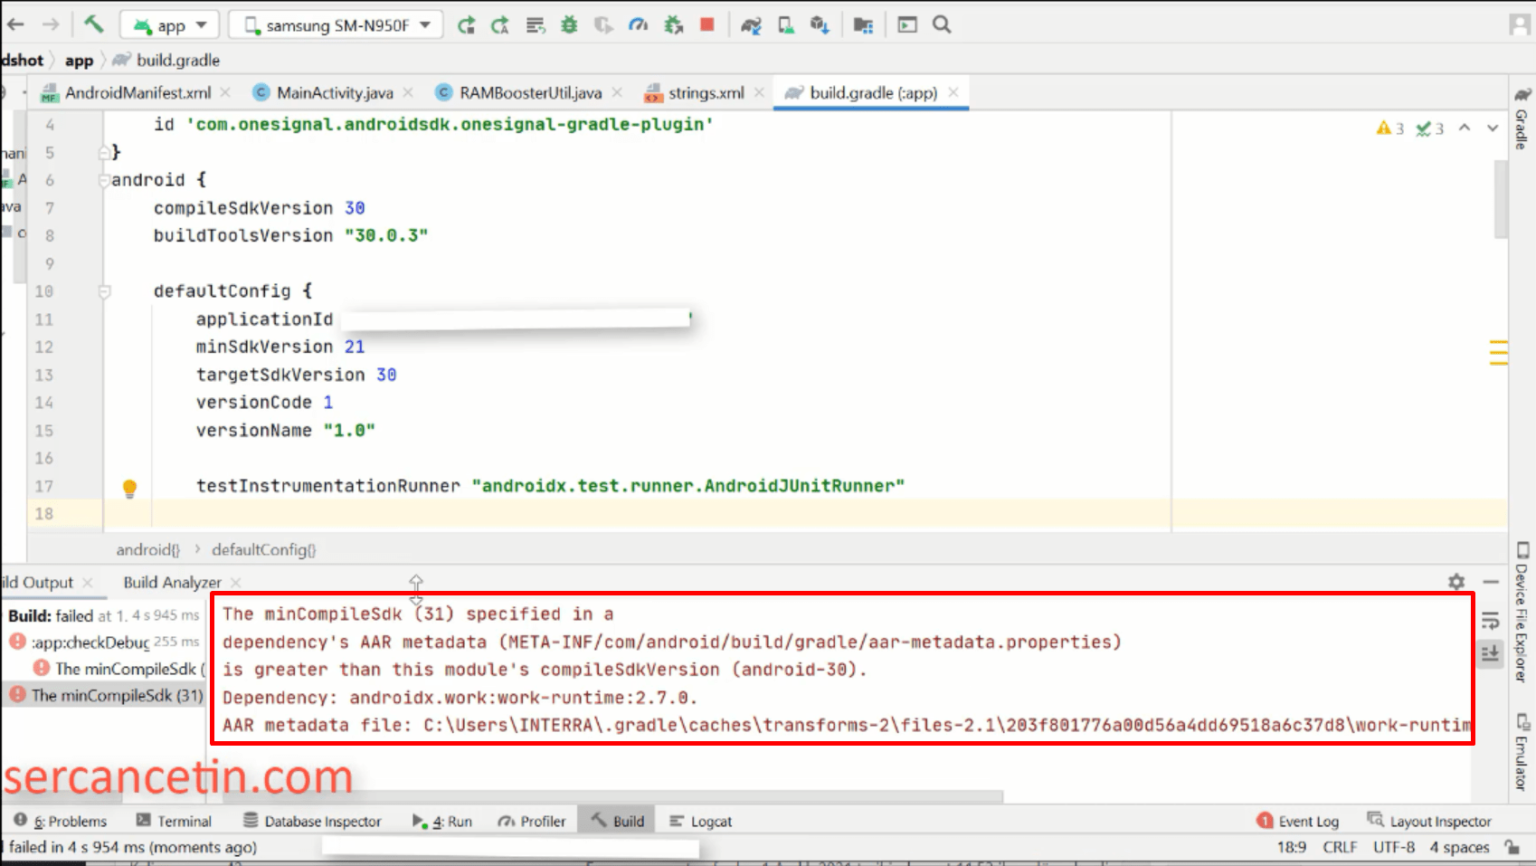Open the Profiler tool window
The height and width of the screenshot is (866, 1536).
click(532, 821)
